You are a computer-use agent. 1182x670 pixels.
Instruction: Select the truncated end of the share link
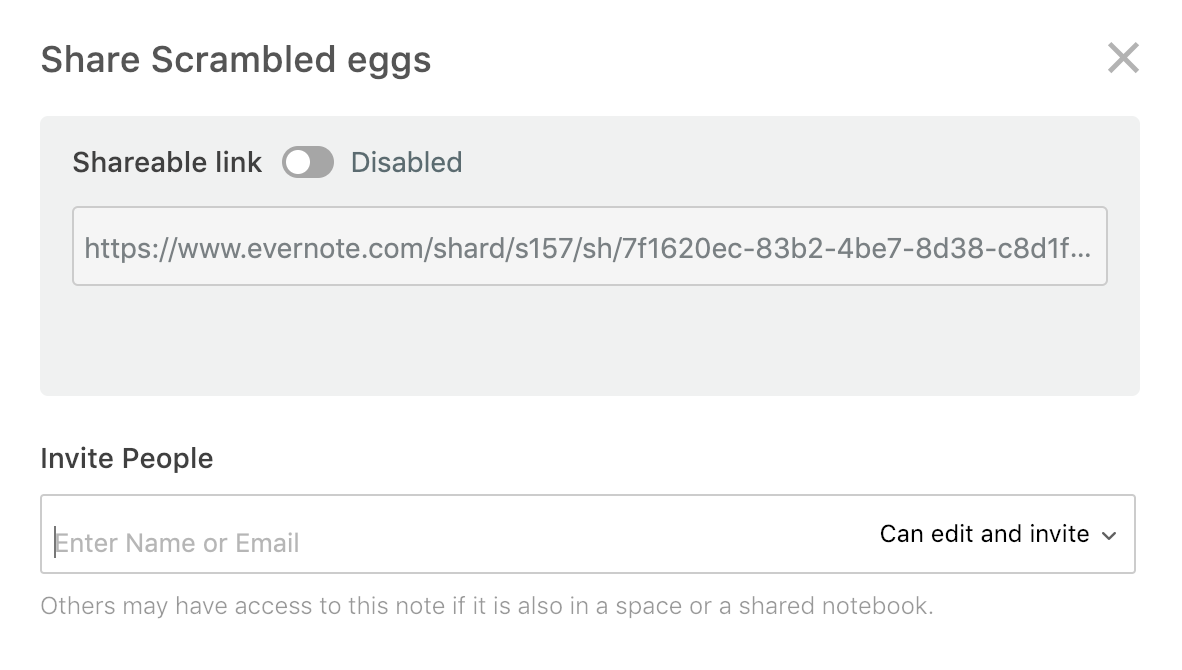coord(1070,247)
